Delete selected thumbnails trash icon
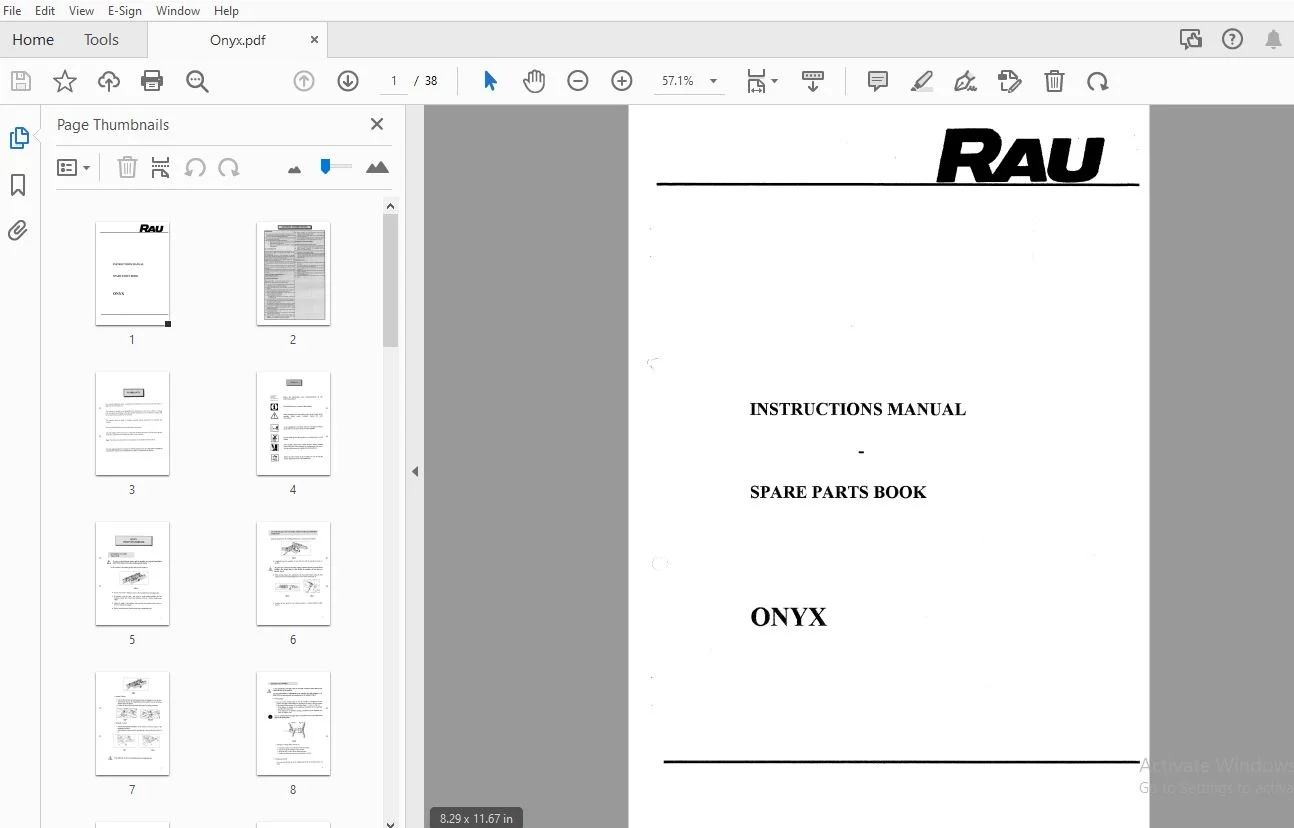This screenshot has height=828, width=1294. tap(127, 168)
